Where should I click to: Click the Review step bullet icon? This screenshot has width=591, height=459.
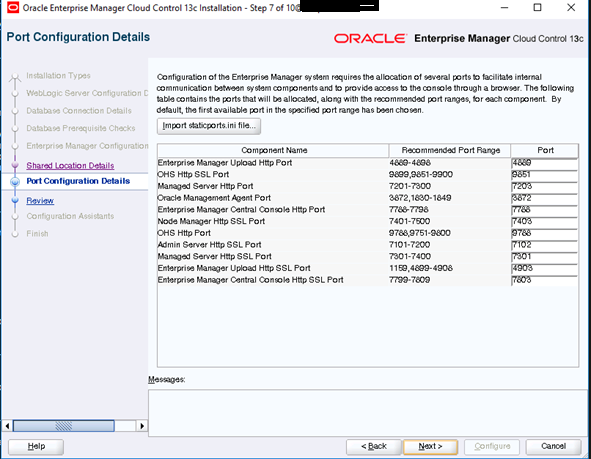[x=15, y=200]
